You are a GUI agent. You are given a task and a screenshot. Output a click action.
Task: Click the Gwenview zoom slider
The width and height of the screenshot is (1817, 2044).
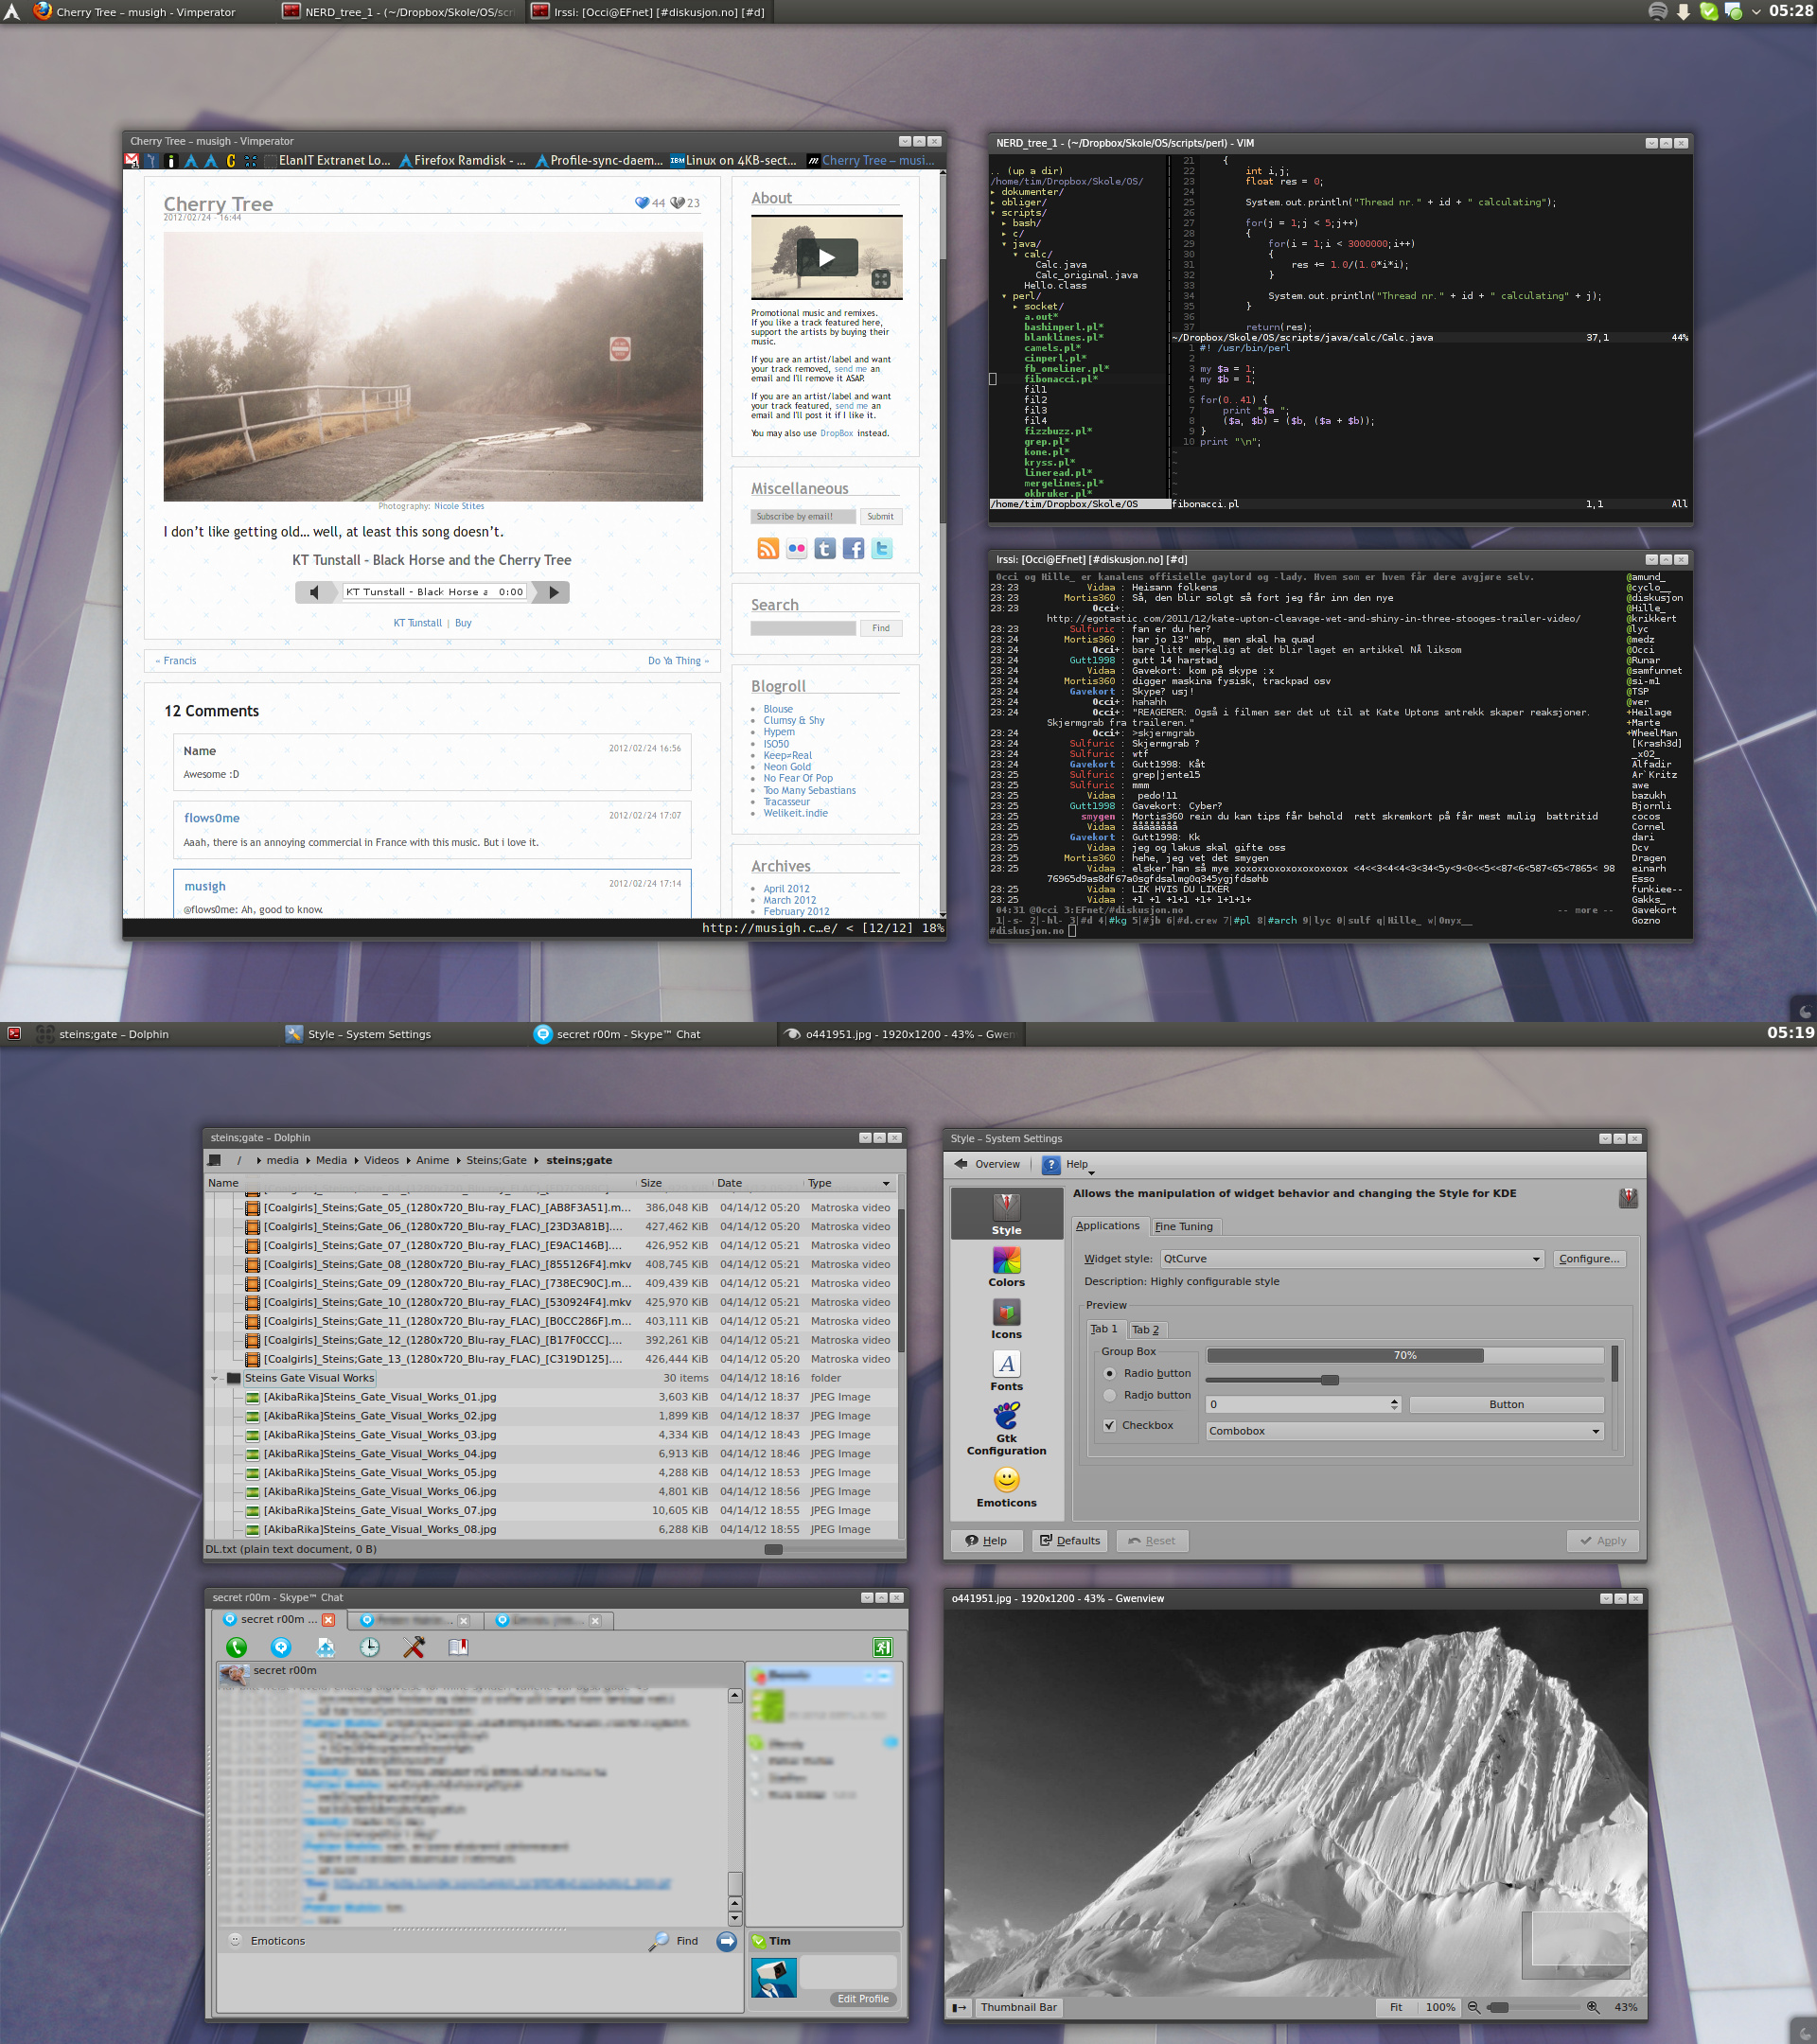click(1534, 2007)
